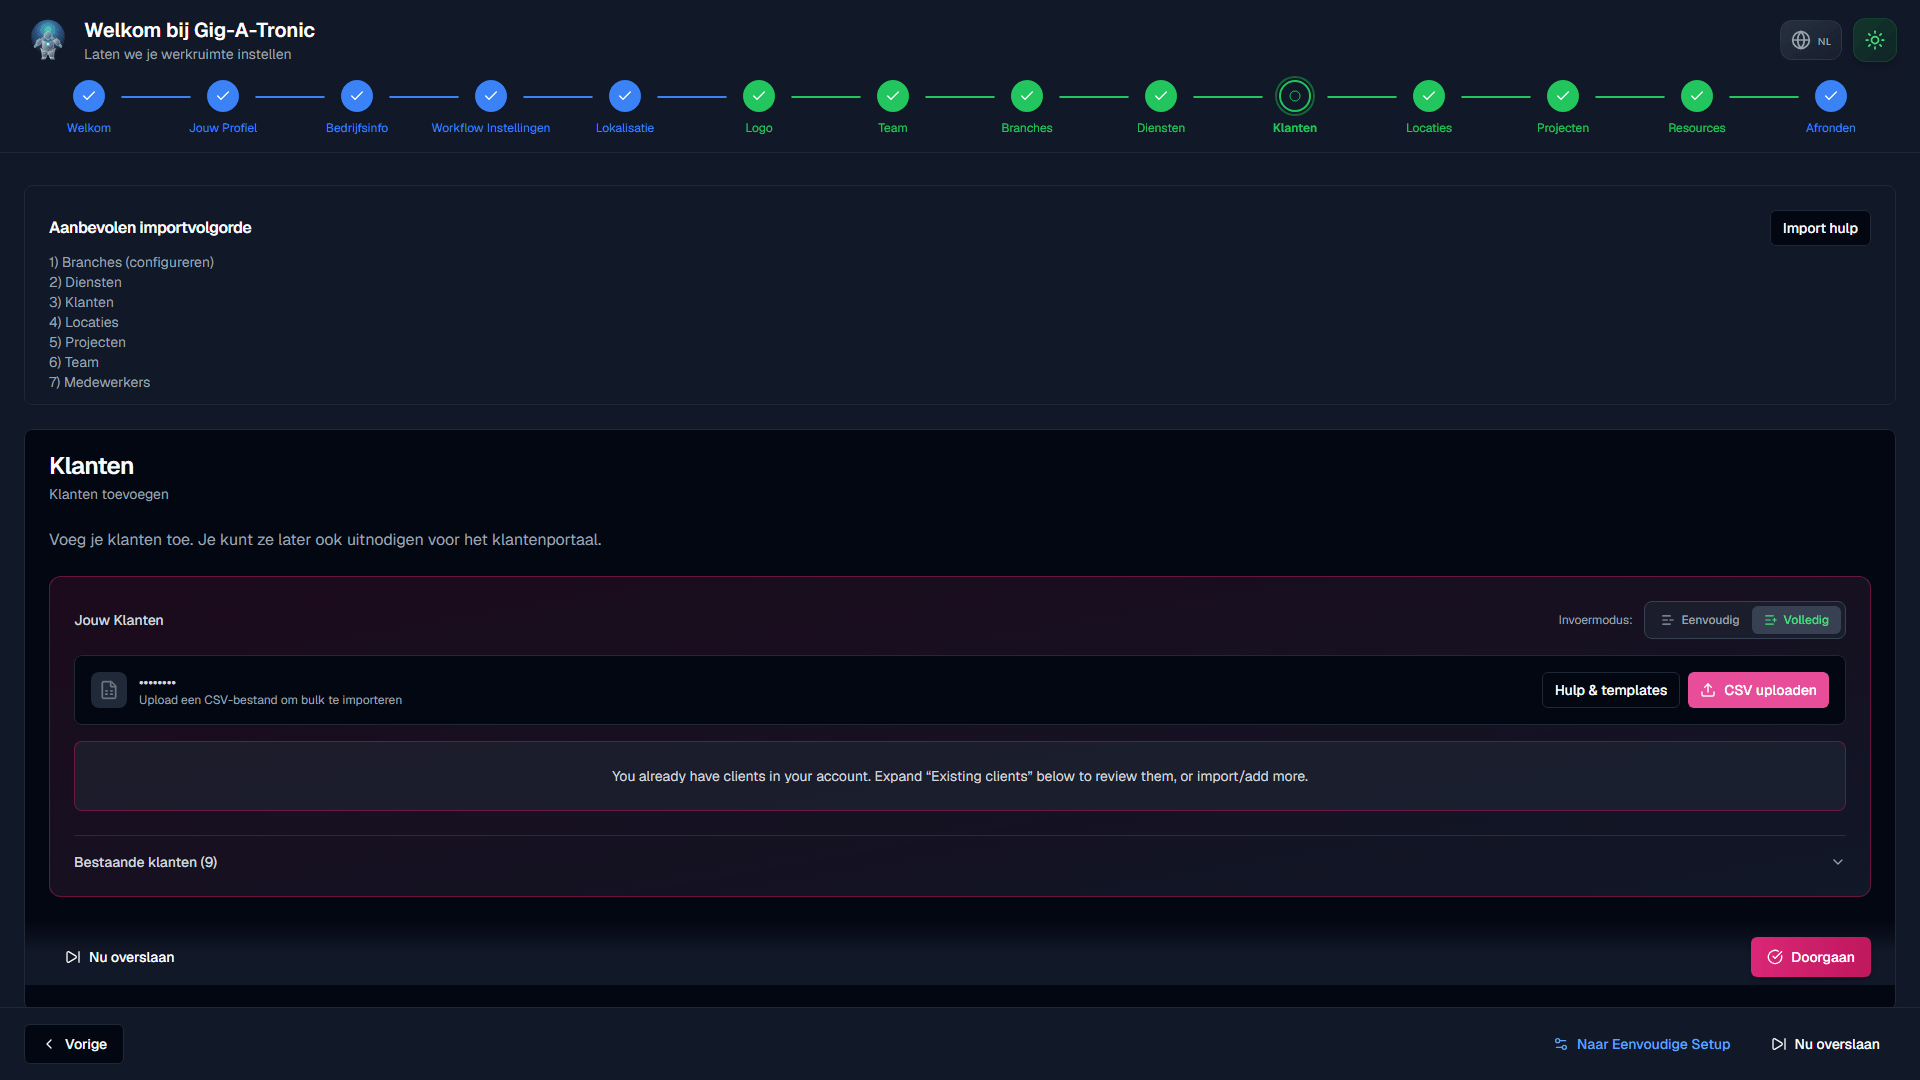Click the CSV uploaden button
The width and height of the screenshot is (1920, 1080).
(1758, 690)
